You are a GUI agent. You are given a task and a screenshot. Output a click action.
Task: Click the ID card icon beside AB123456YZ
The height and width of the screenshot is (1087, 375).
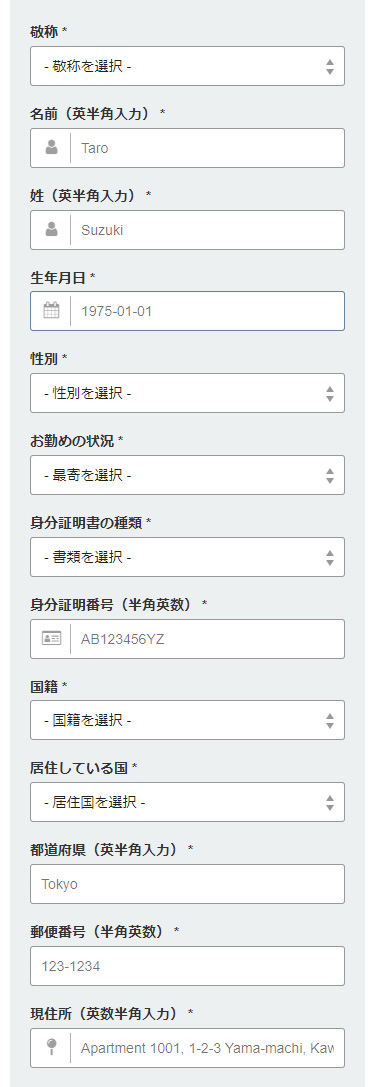coord(51,638)
